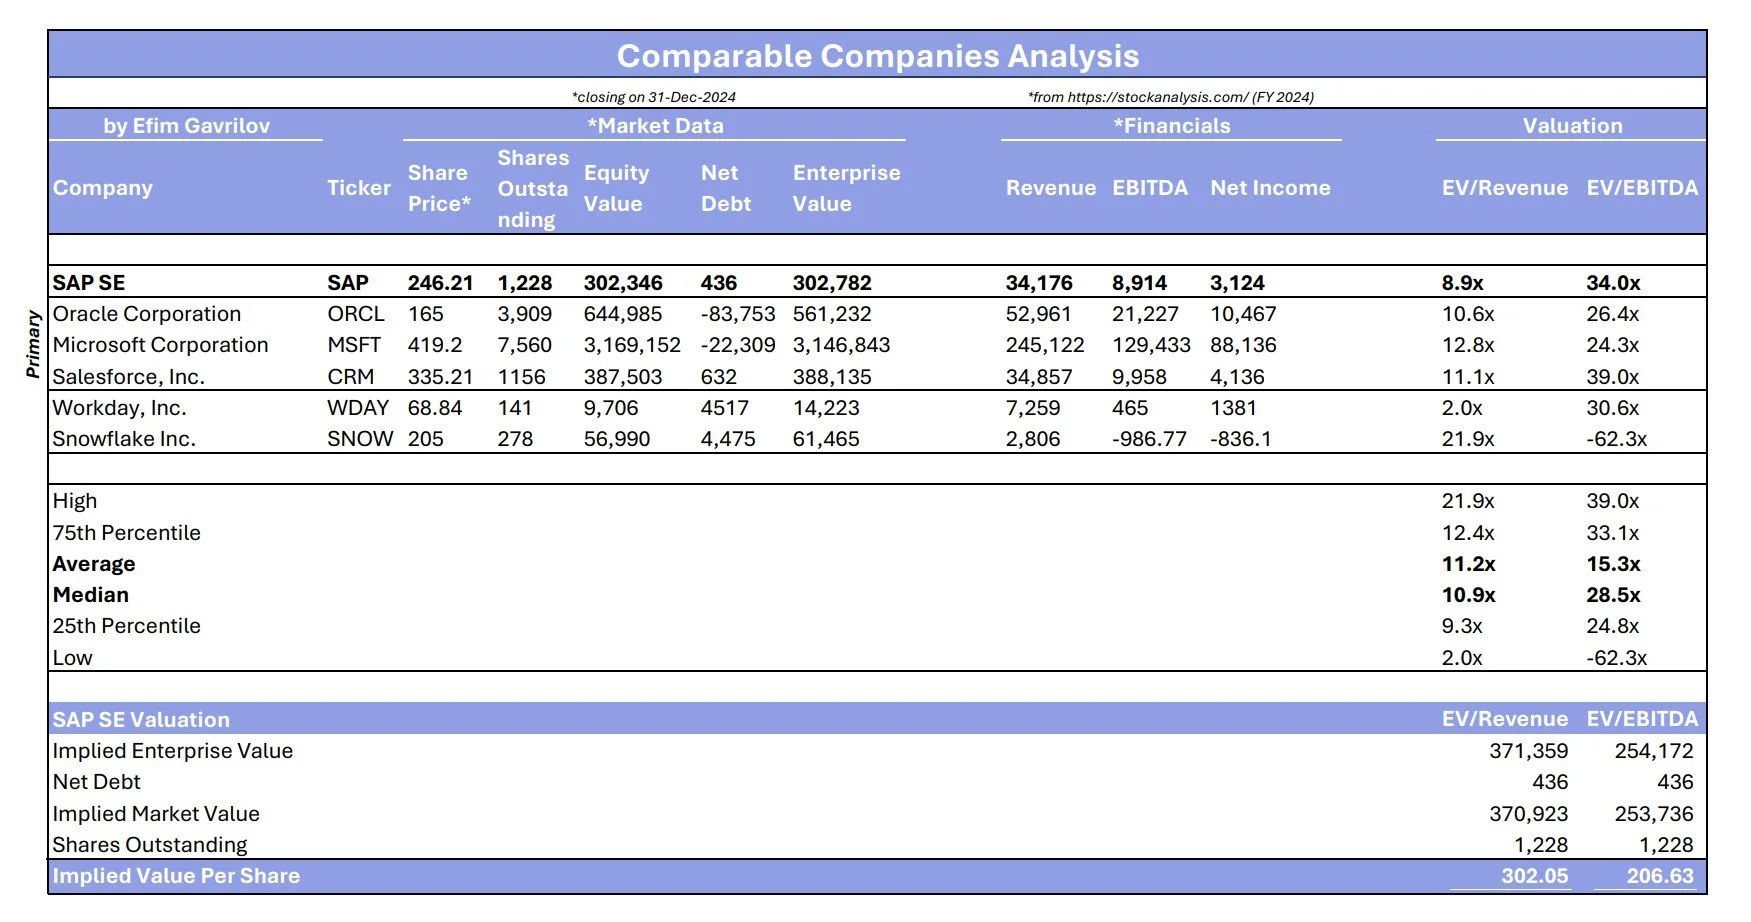1751x922 pixels.
Task: Select the 'Median' row label
Action: tap(91, 595)
